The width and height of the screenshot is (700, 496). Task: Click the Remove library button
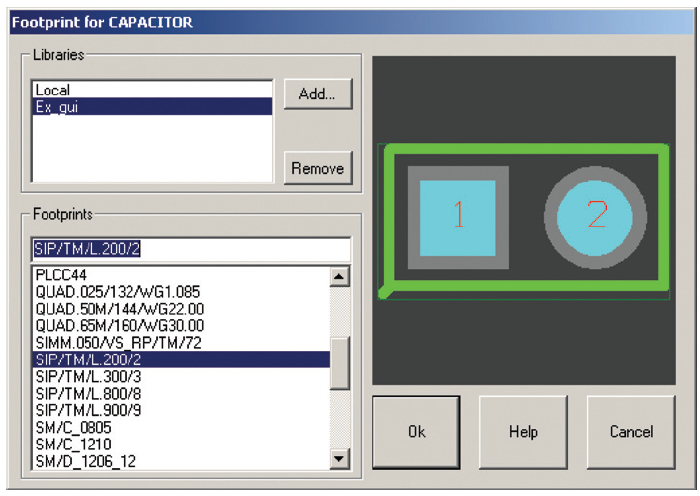pos(318,168)
